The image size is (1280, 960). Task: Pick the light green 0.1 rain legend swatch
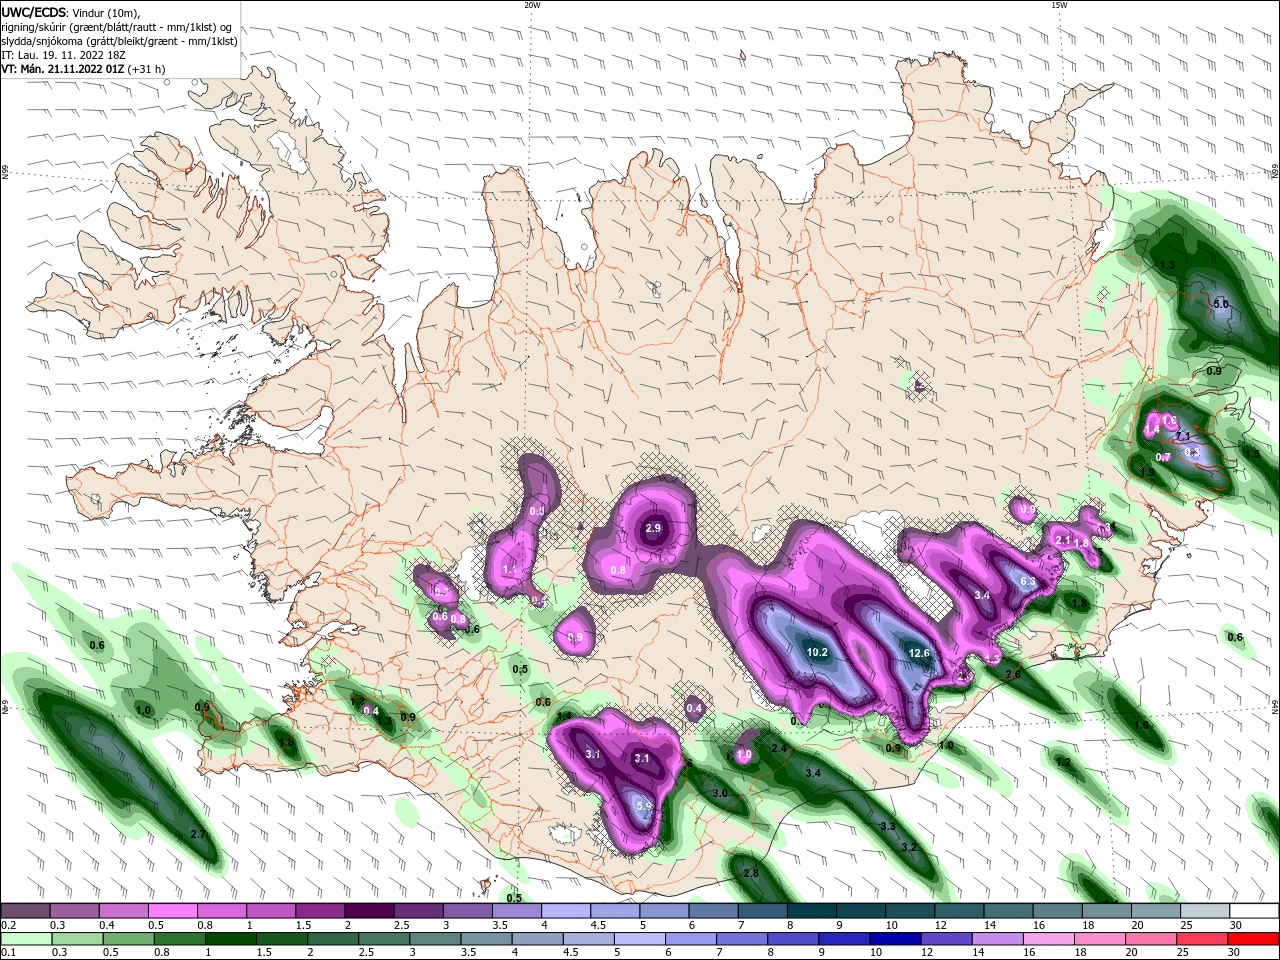pyautogui.click(x=28, y=939)
